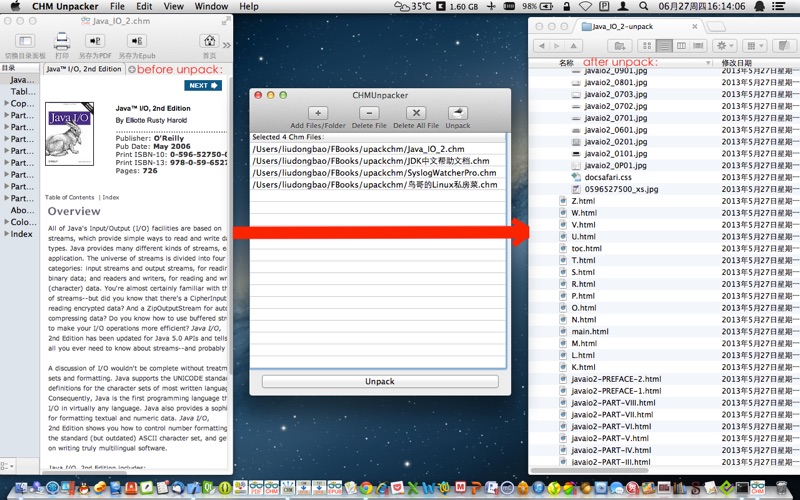Go to the home page in CHM viewer
This screenshot has width=800, height=500.
(x=209, y=41)
